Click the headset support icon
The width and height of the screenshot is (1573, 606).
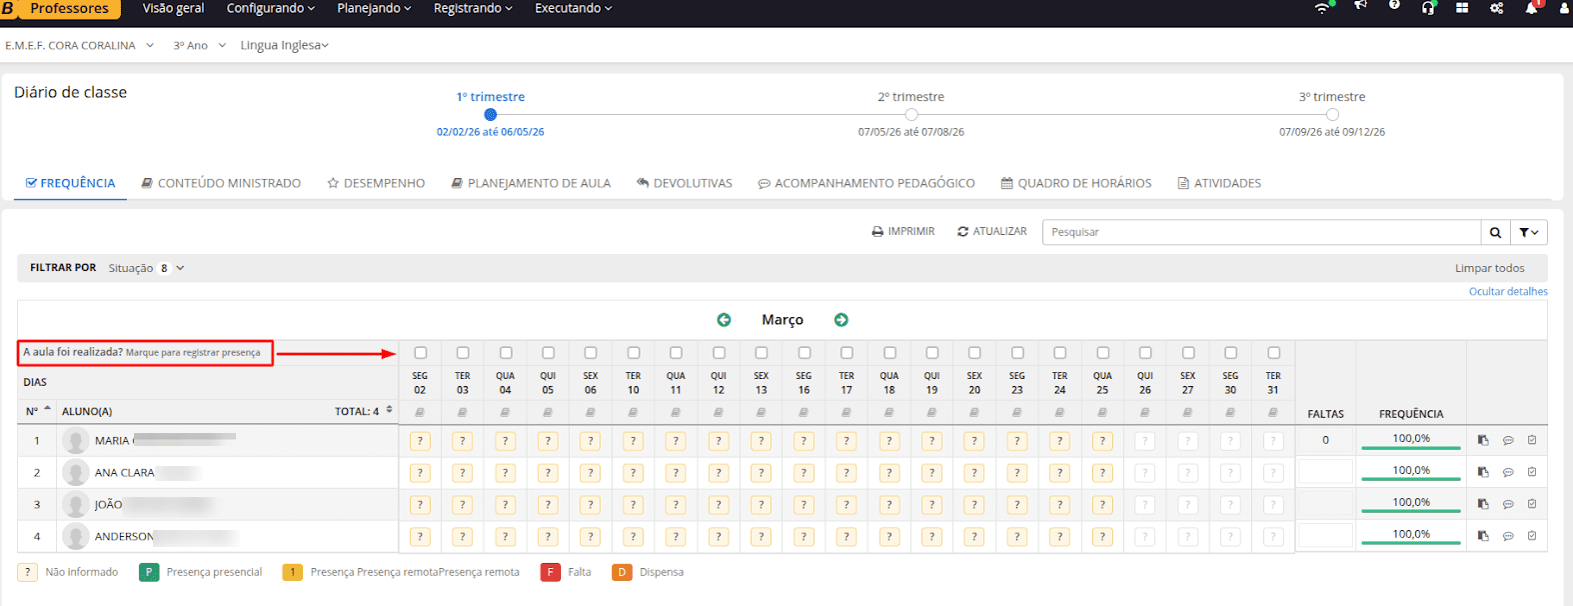(x=1428, y=8)
